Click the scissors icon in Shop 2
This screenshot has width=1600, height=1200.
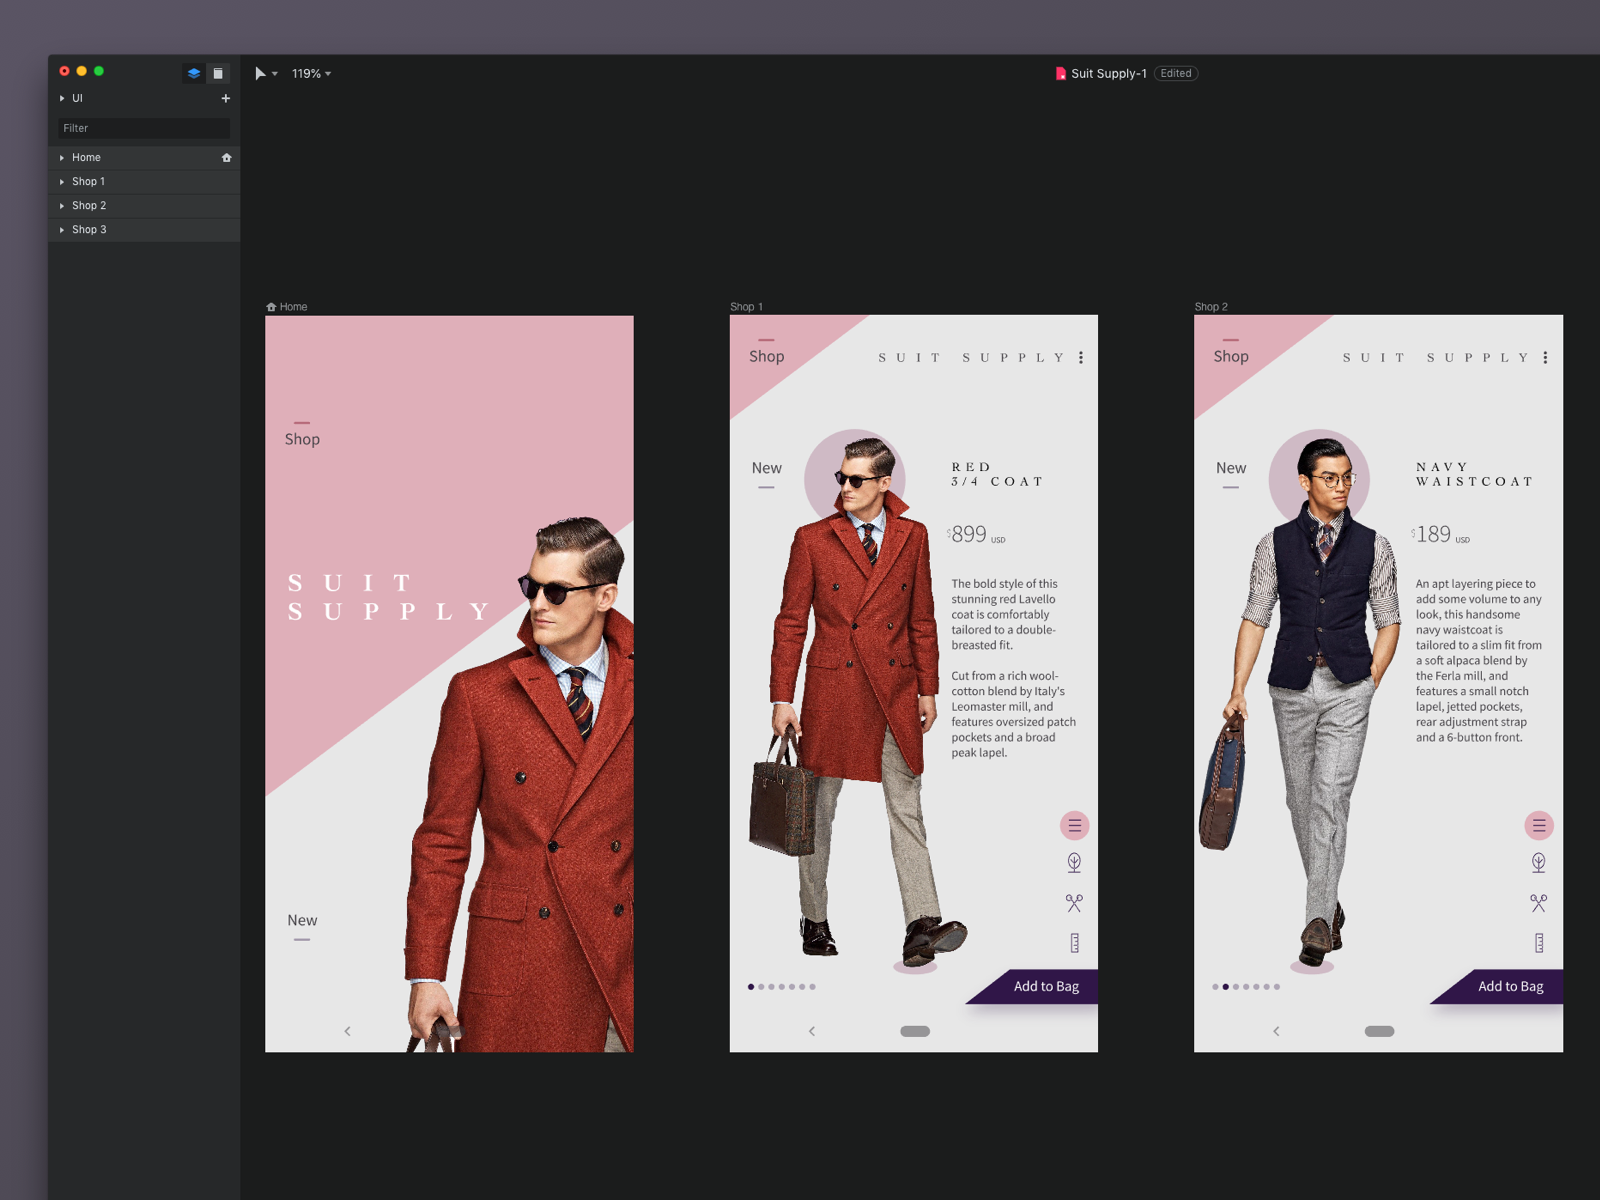[x=1539, y=903]
